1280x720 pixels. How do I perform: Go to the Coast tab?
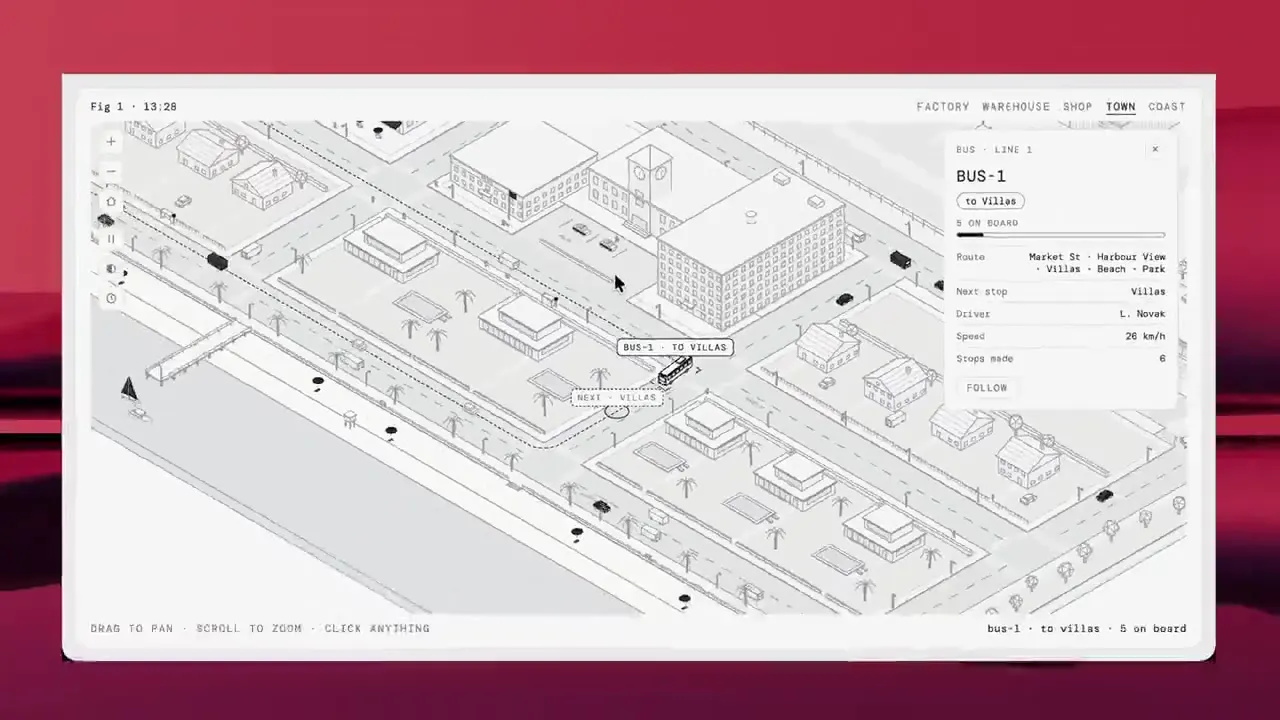1167,107
